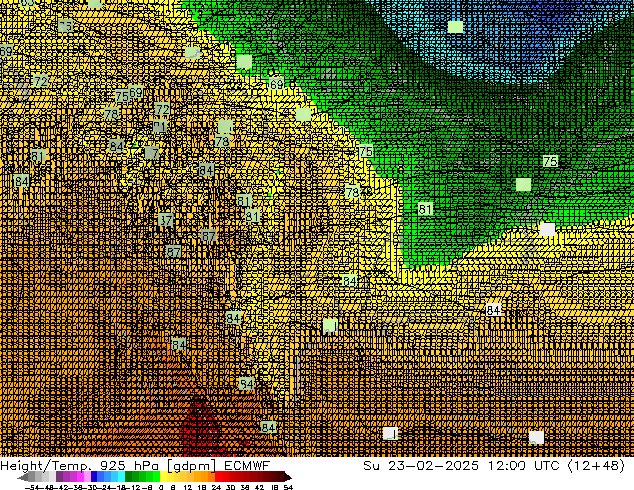This screenshot has height=490, width=634.
Task: Click the dark maroon right arrow end of legend
Action: point(288,477)
